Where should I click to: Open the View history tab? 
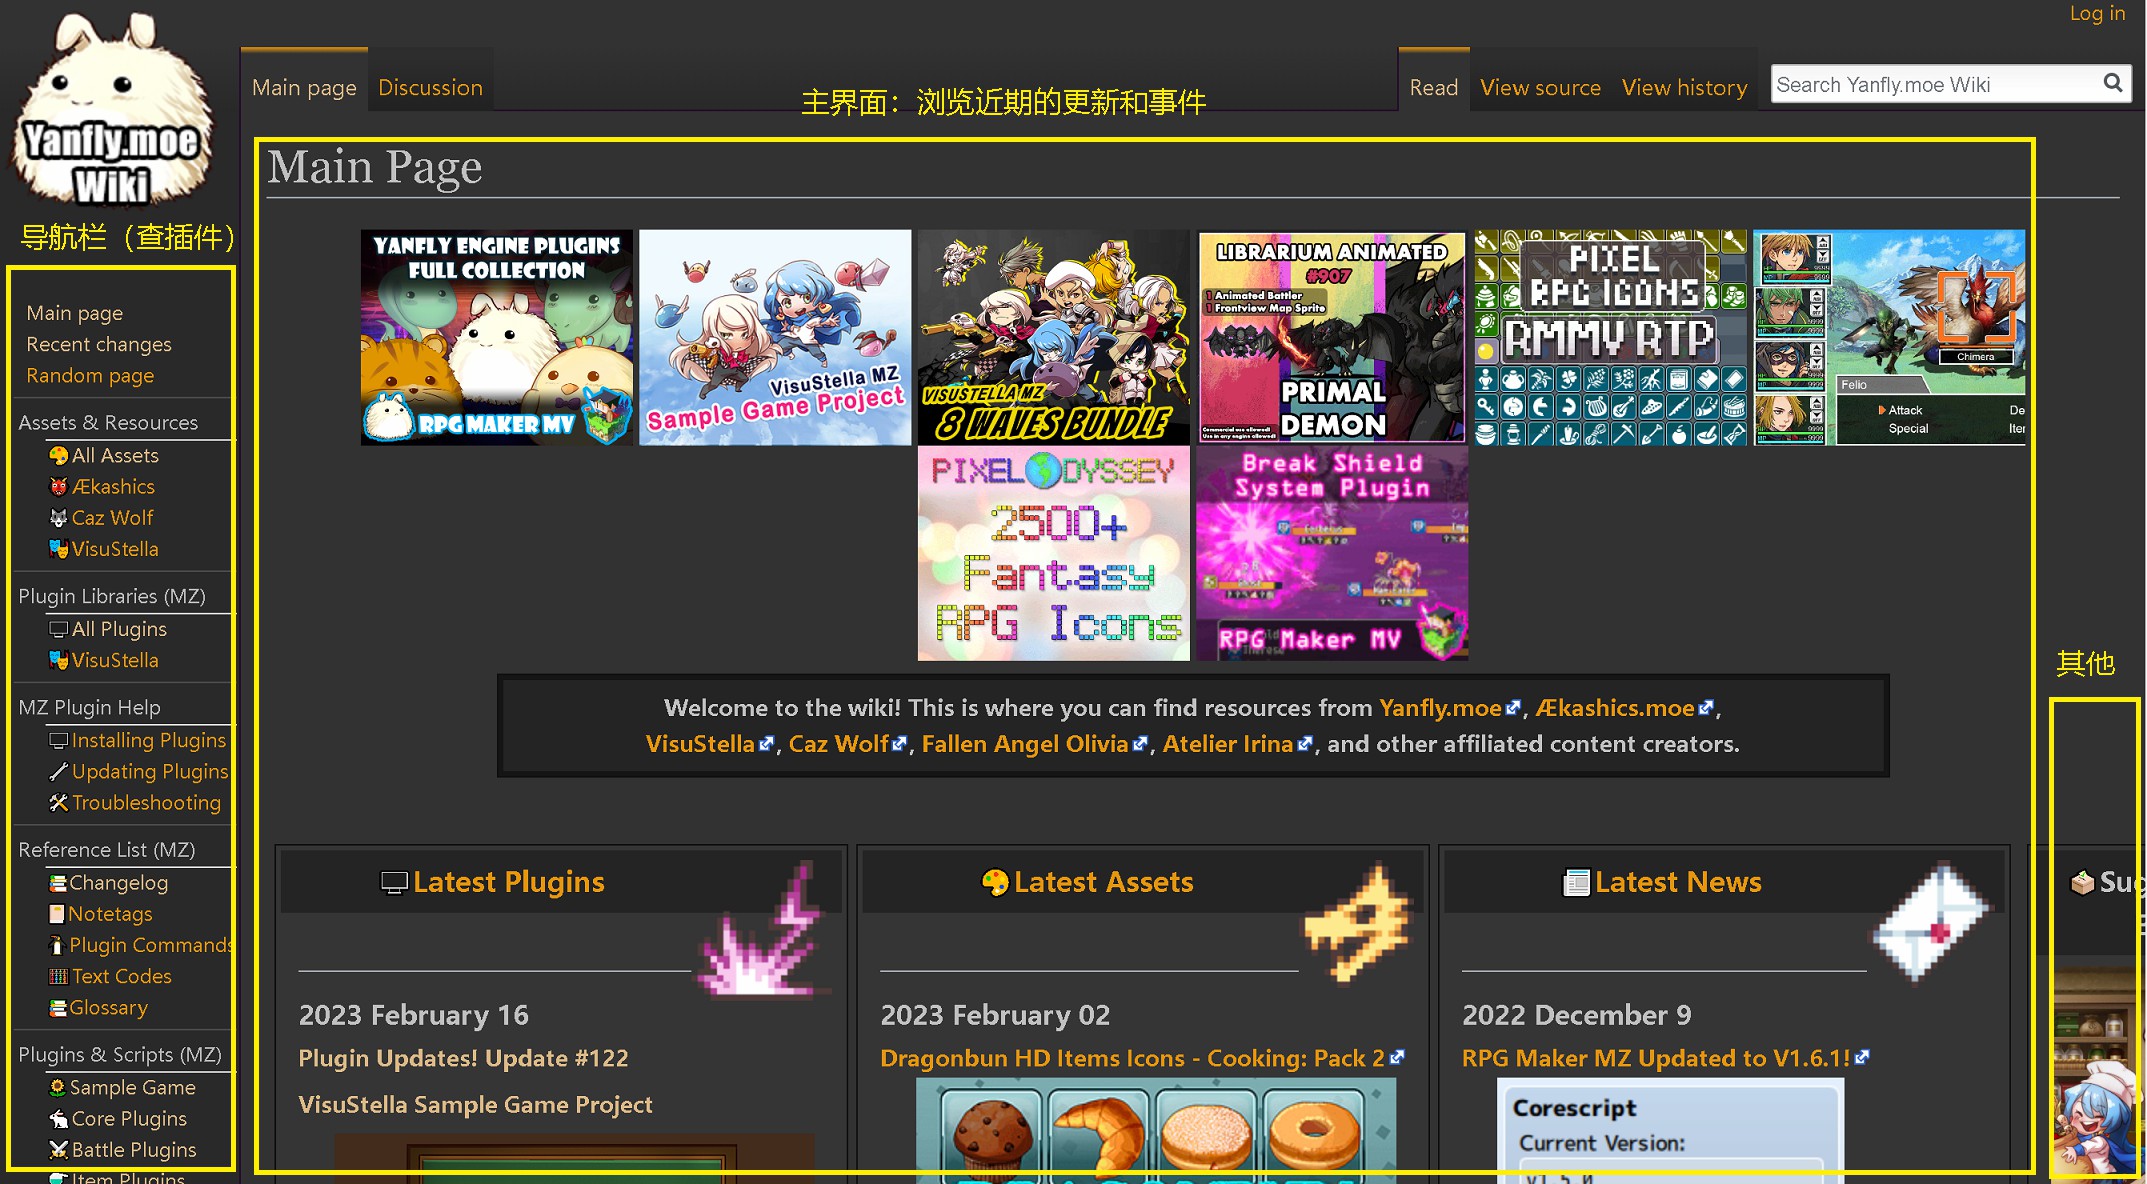tap(1684, 88)
